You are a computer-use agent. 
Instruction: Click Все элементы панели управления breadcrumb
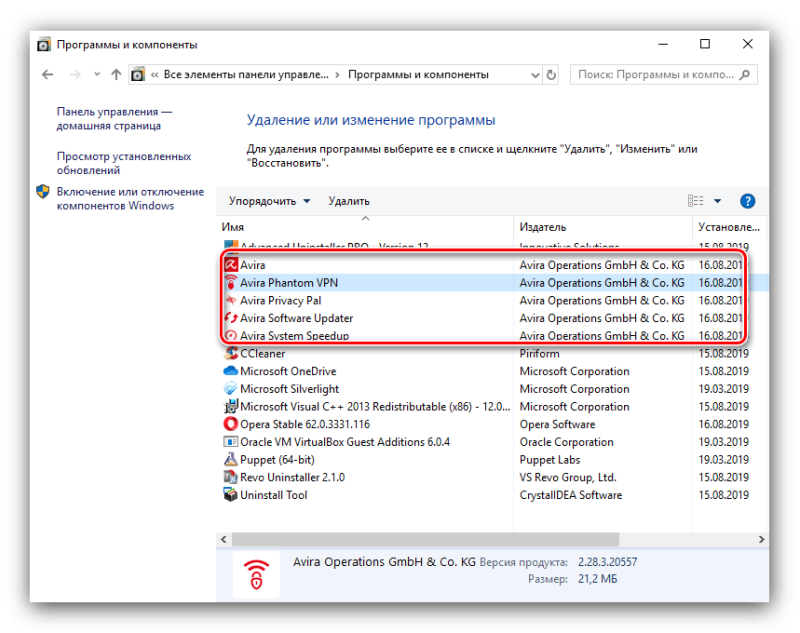[246, 75]
